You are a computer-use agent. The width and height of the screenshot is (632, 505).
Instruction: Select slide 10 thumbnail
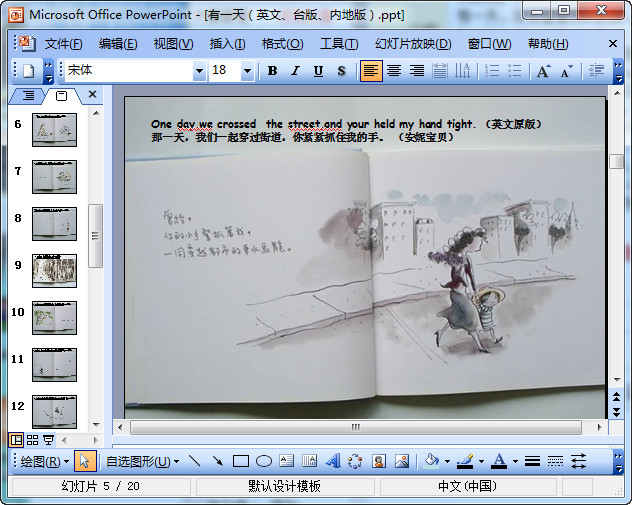[54, 318]
